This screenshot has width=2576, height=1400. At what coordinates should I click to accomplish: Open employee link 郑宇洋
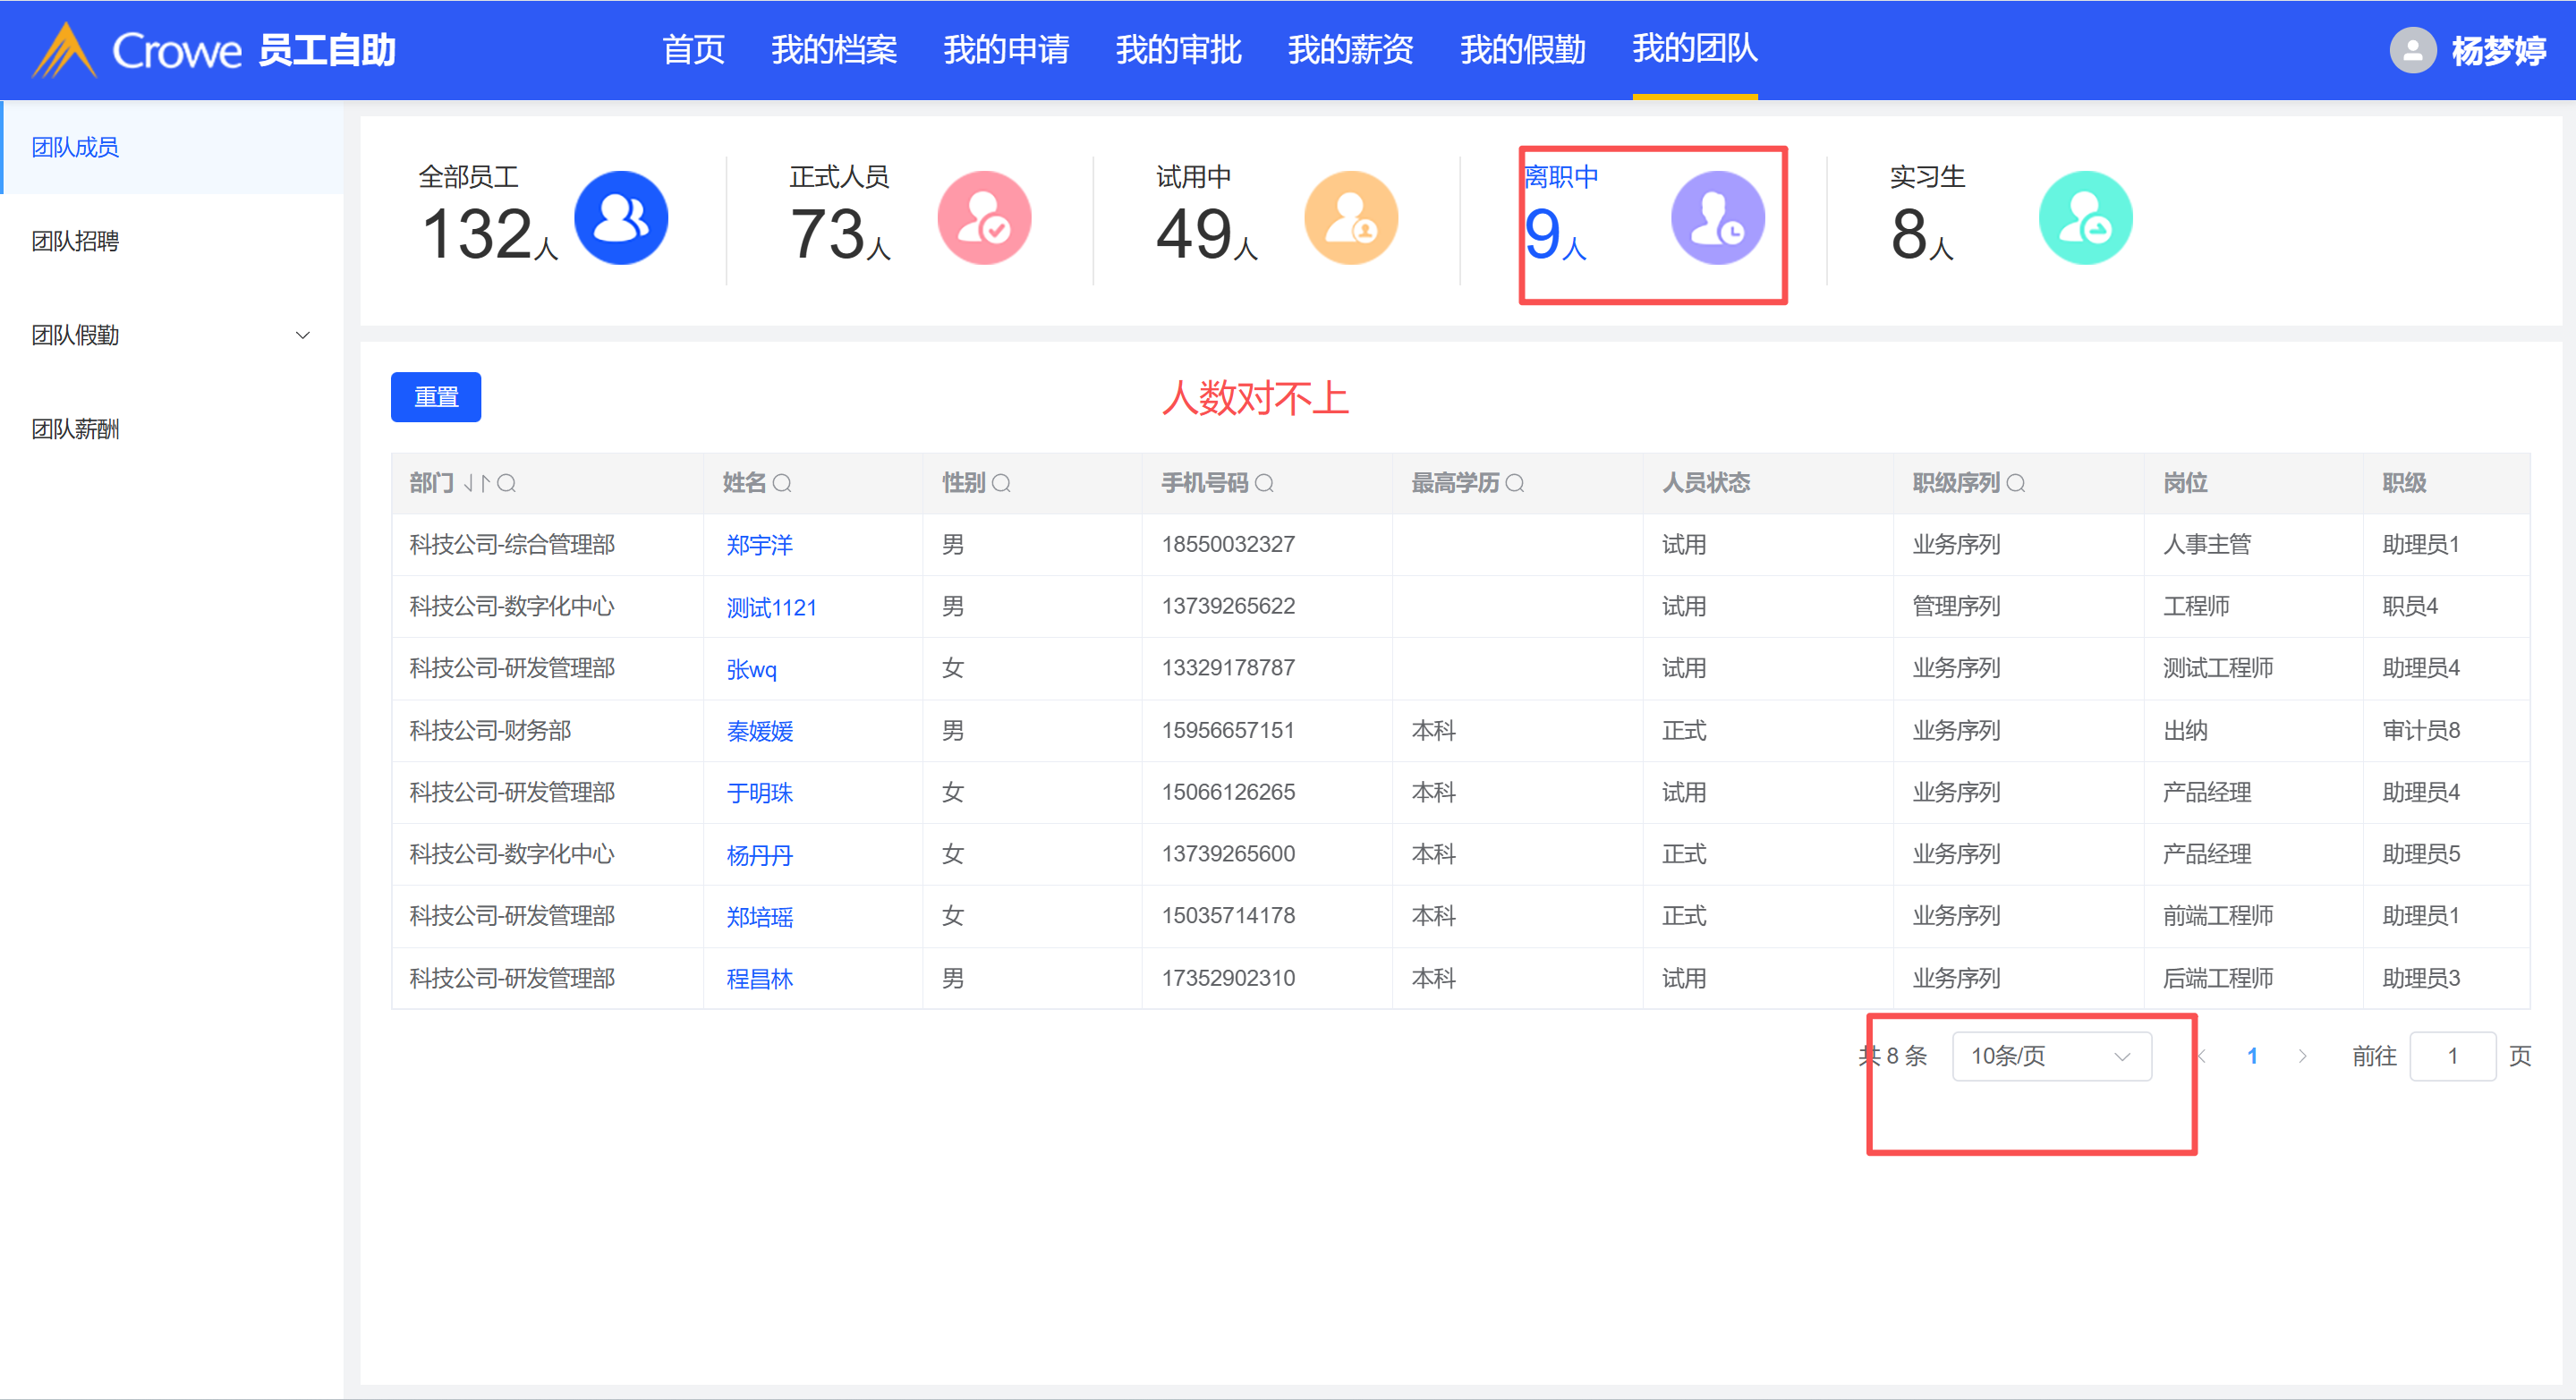point(759,545)
